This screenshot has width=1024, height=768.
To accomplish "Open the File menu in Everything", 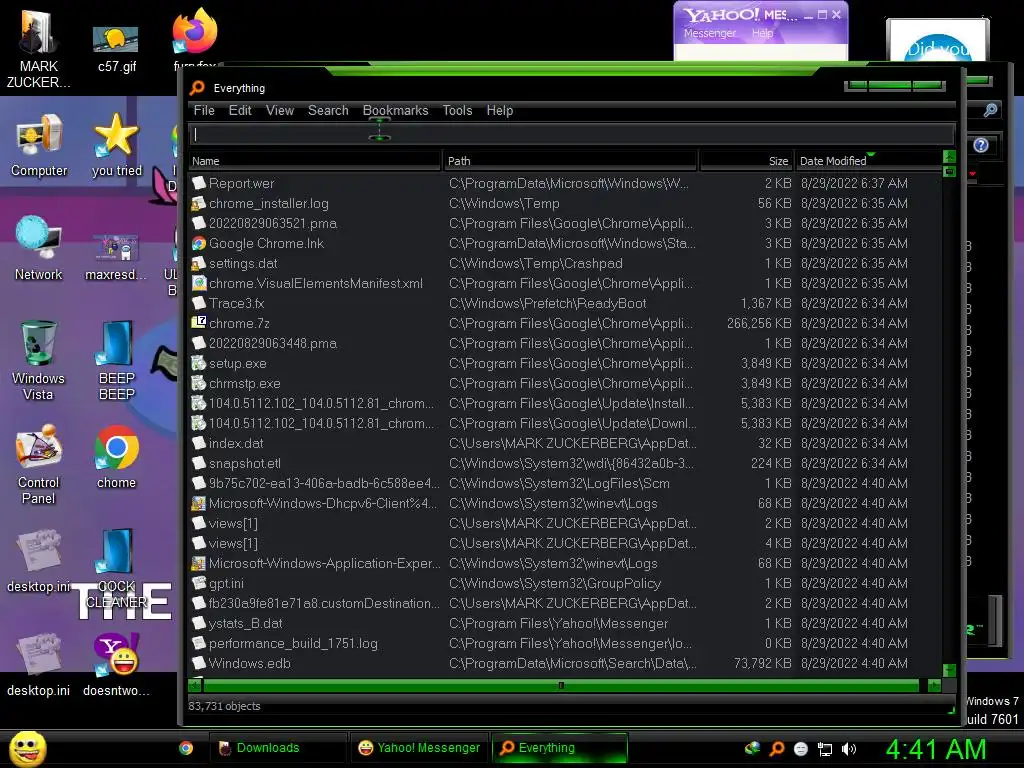I will click(x=204, y=110).
